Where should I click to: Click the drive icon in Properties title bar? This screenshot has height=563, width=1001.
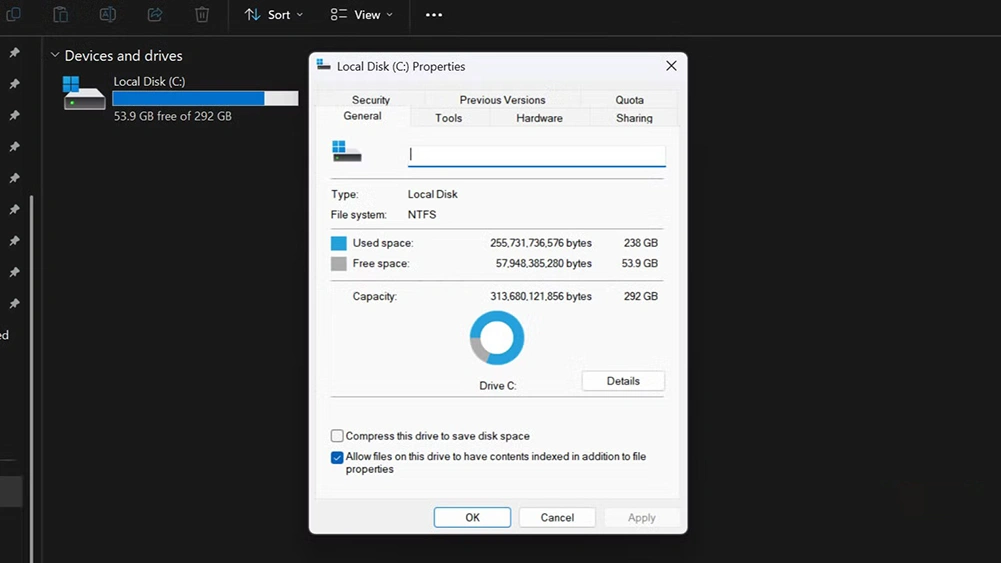(323, 66)
